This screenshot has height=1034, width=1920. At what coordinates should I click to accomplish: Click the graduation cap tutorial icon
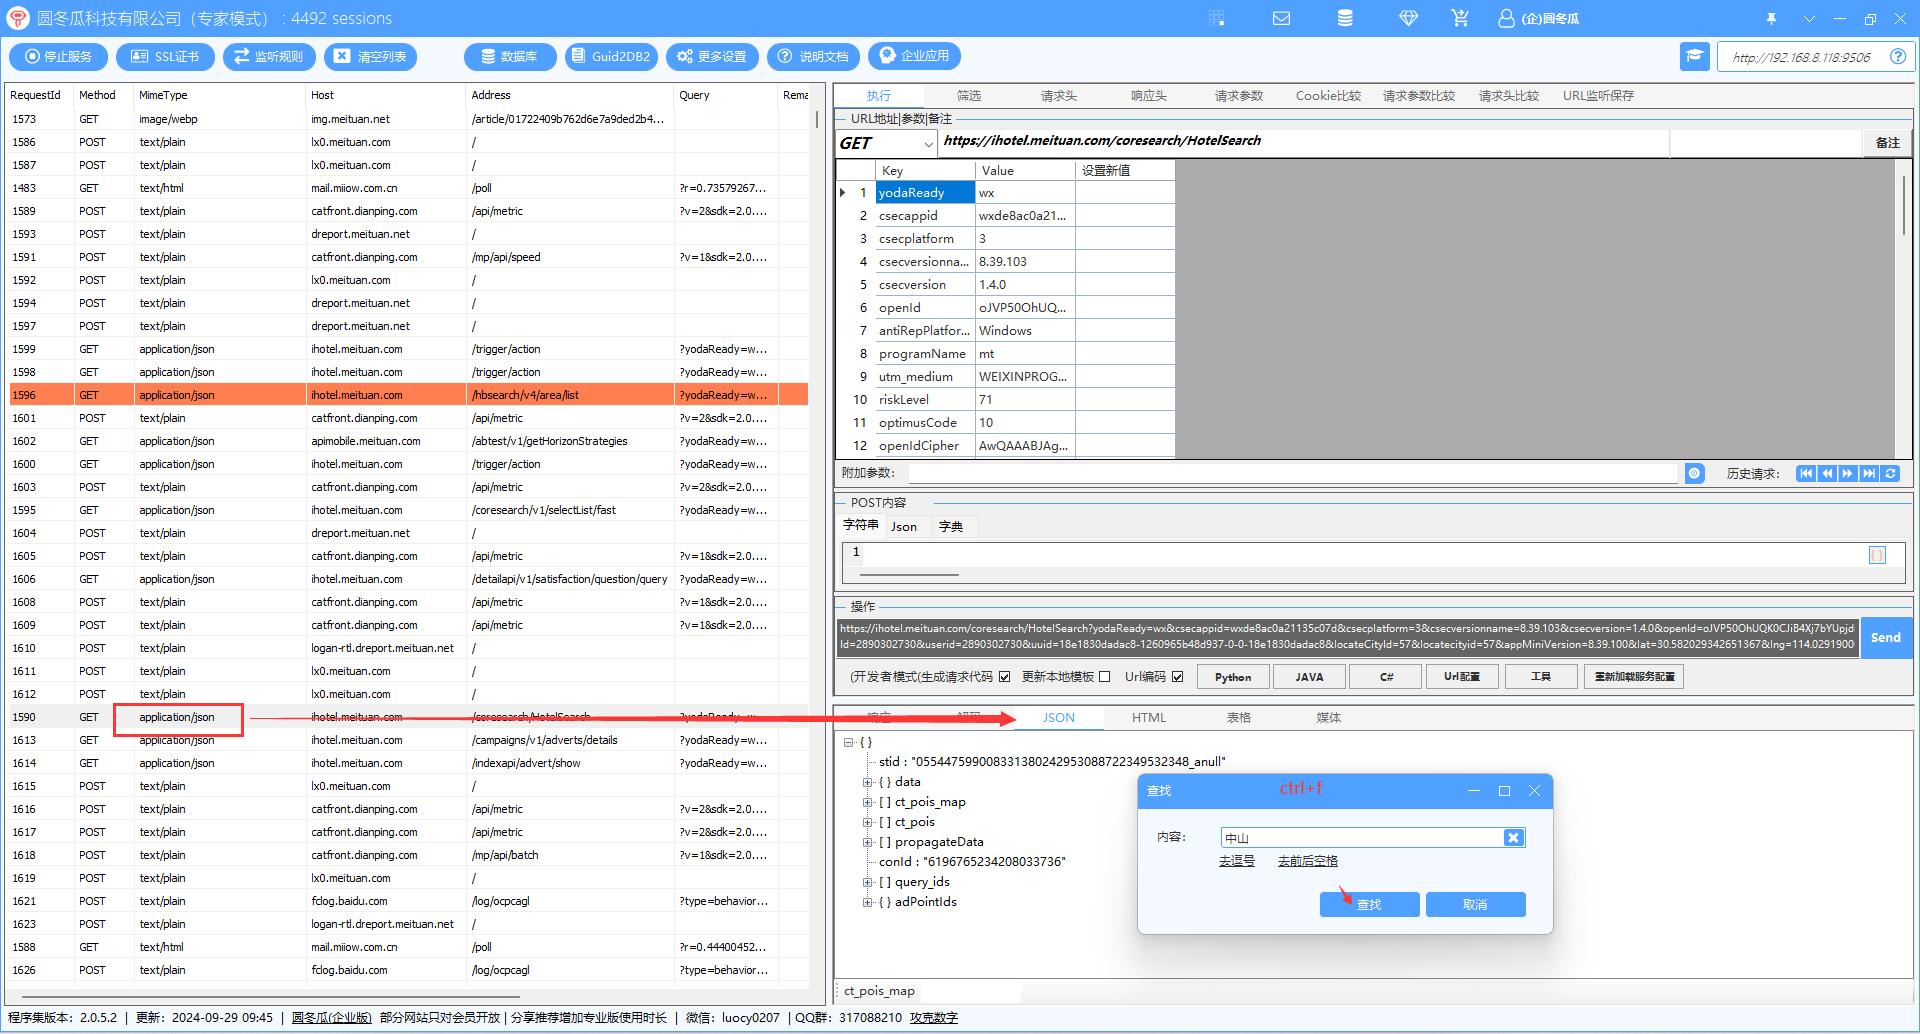click(x=1694, y=57)
